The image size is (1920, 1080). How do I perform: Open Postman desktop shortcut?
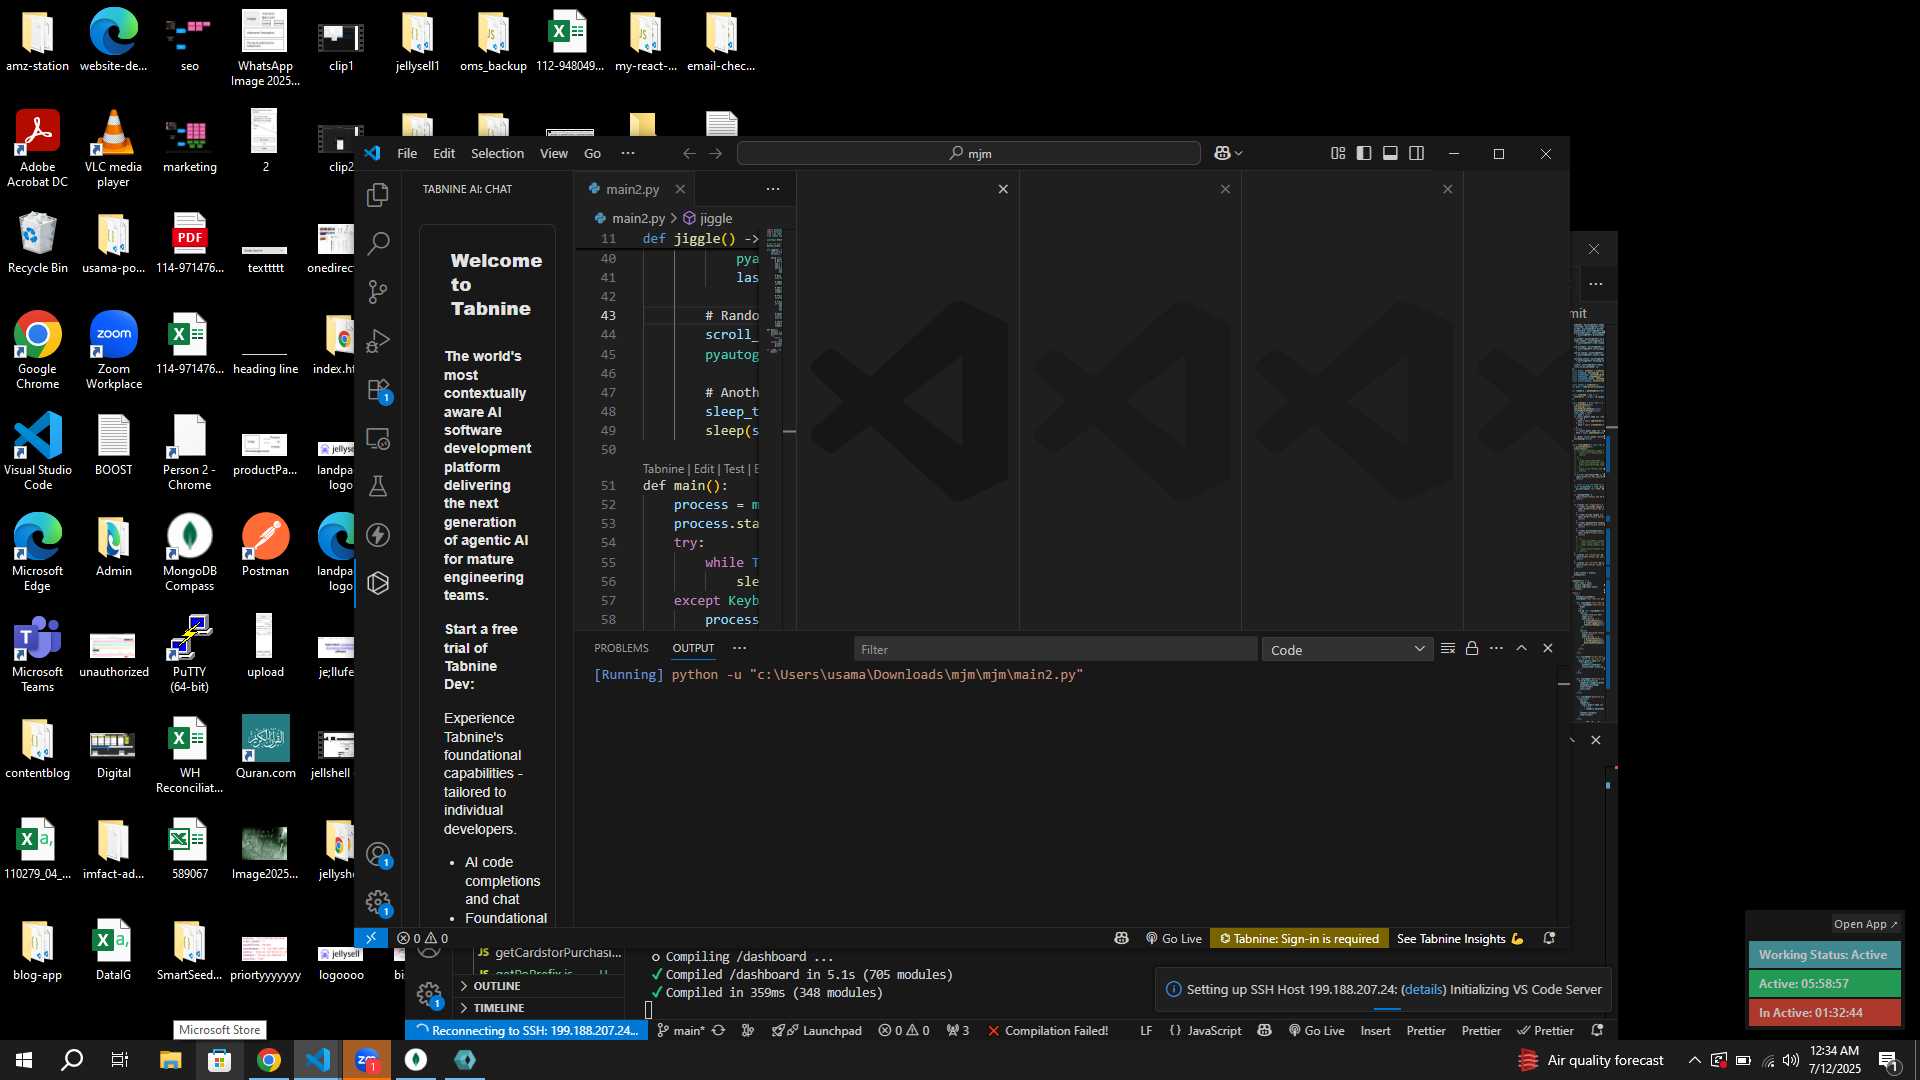[265, 547]
